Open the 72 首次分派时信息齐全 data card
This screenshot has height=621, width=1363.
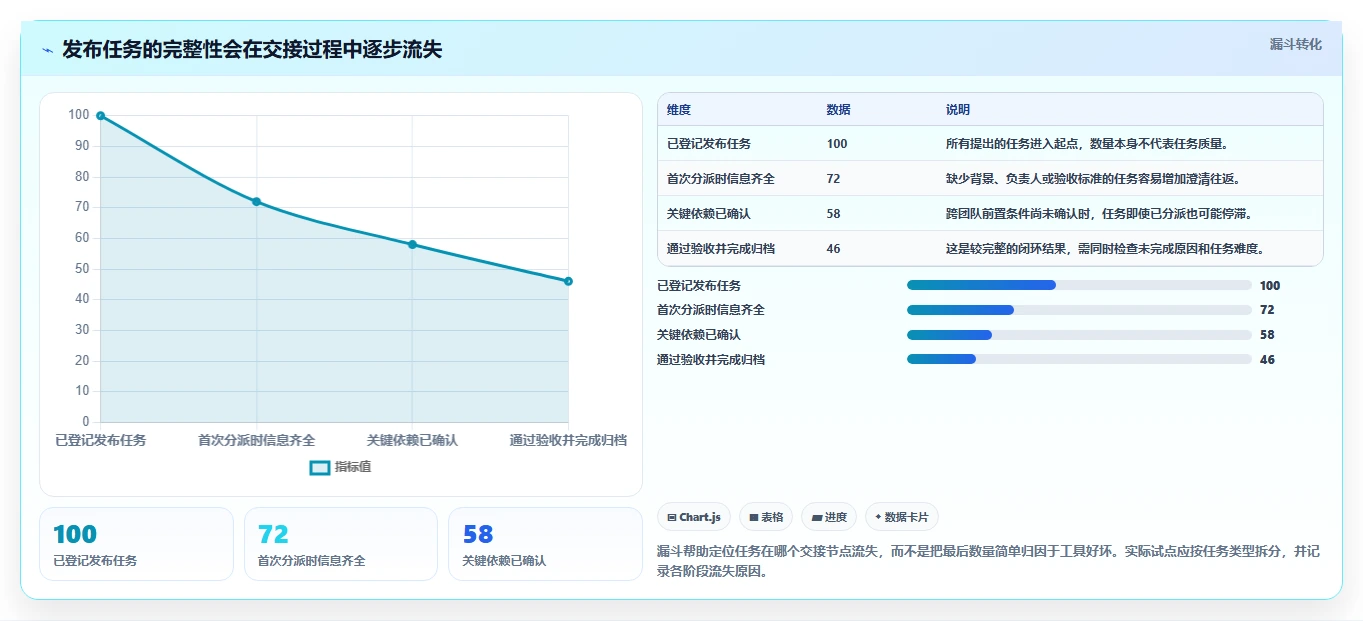341,544
